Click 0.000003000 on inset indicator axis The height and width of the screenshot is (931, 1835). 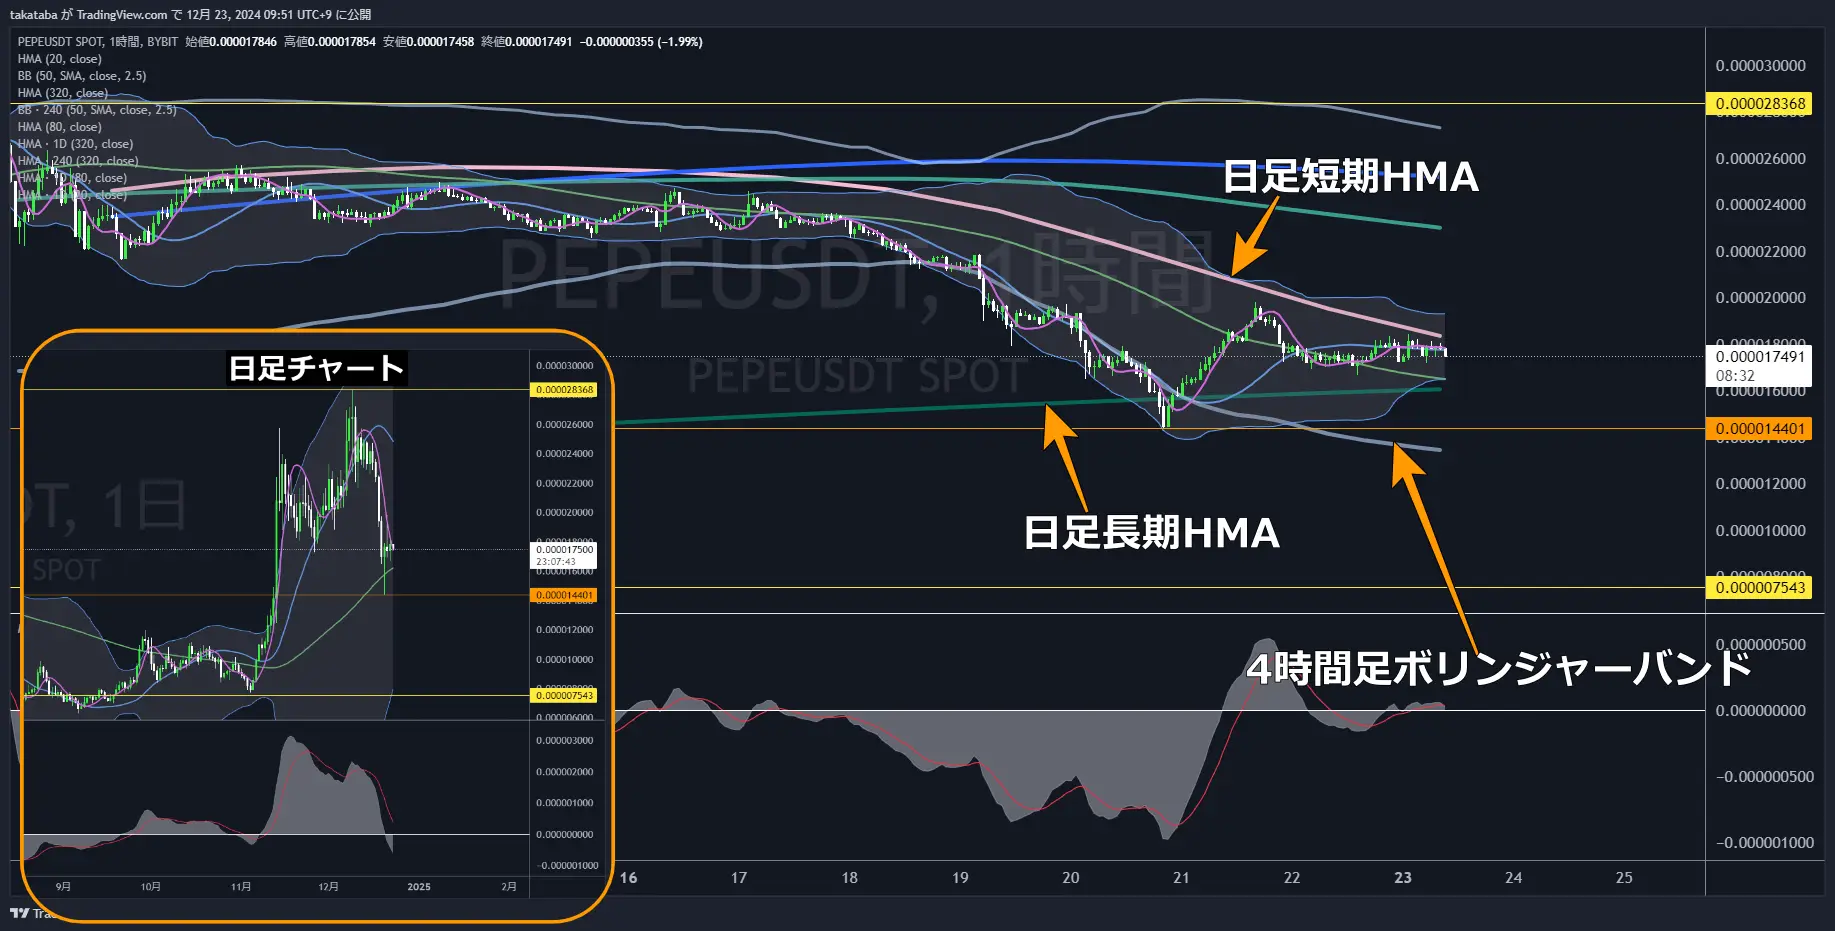(564, 741)
